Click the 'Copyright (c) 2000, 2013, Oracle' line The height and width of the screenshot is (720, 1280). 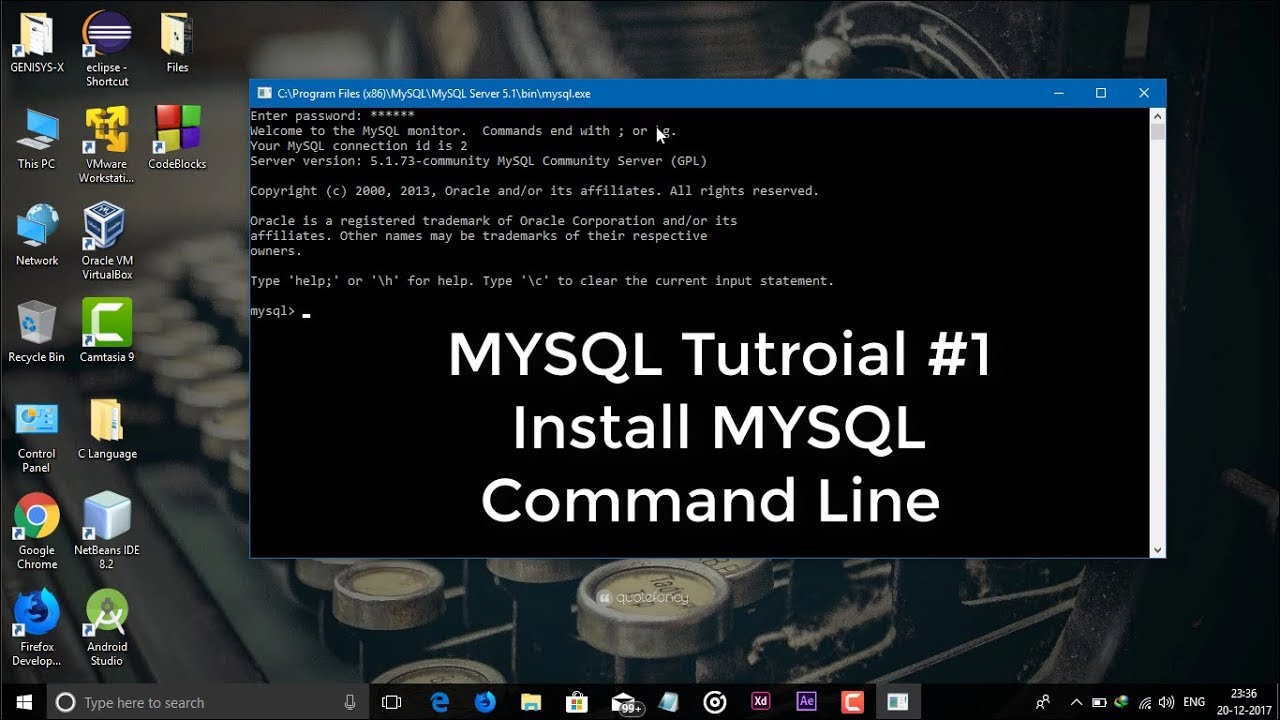[534, 191]
